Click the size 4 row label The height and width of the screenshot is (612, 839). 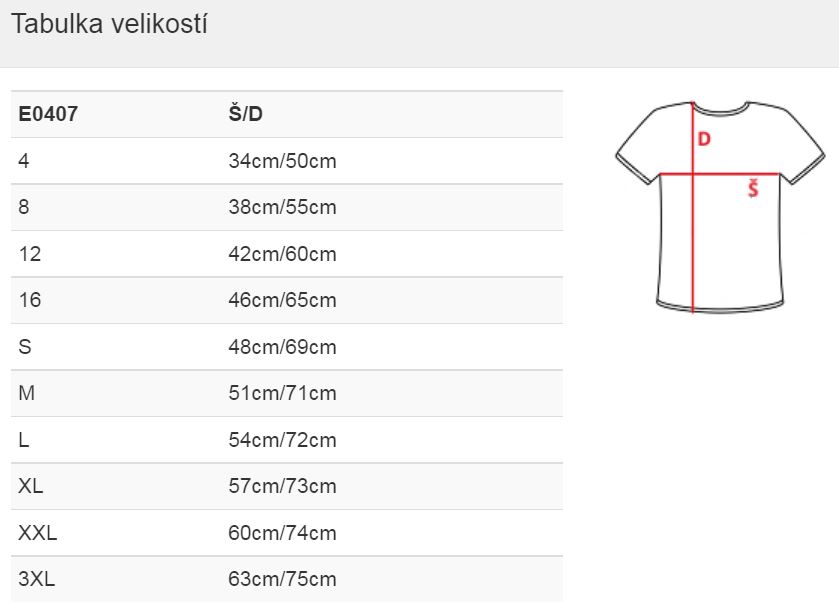pos(24,160)
